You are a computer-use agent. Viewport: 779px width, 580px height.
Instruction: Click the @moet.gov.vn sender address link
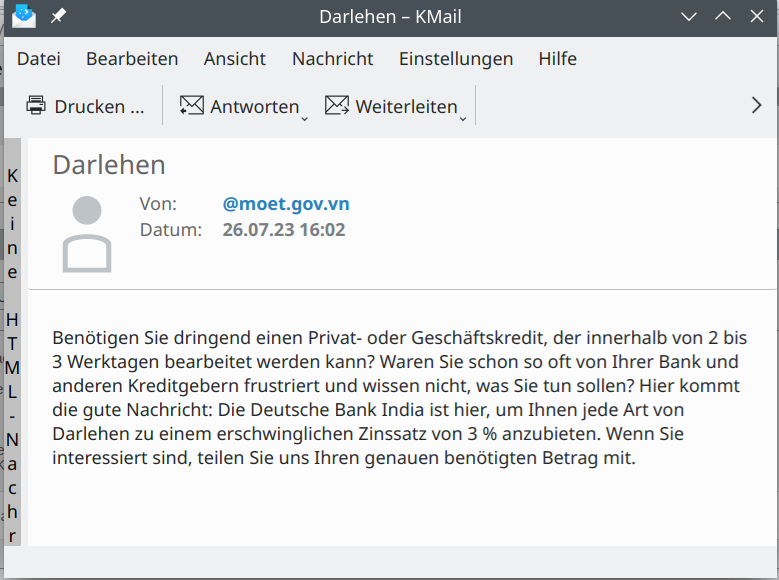pyautogui.click(x=286, y=204)
